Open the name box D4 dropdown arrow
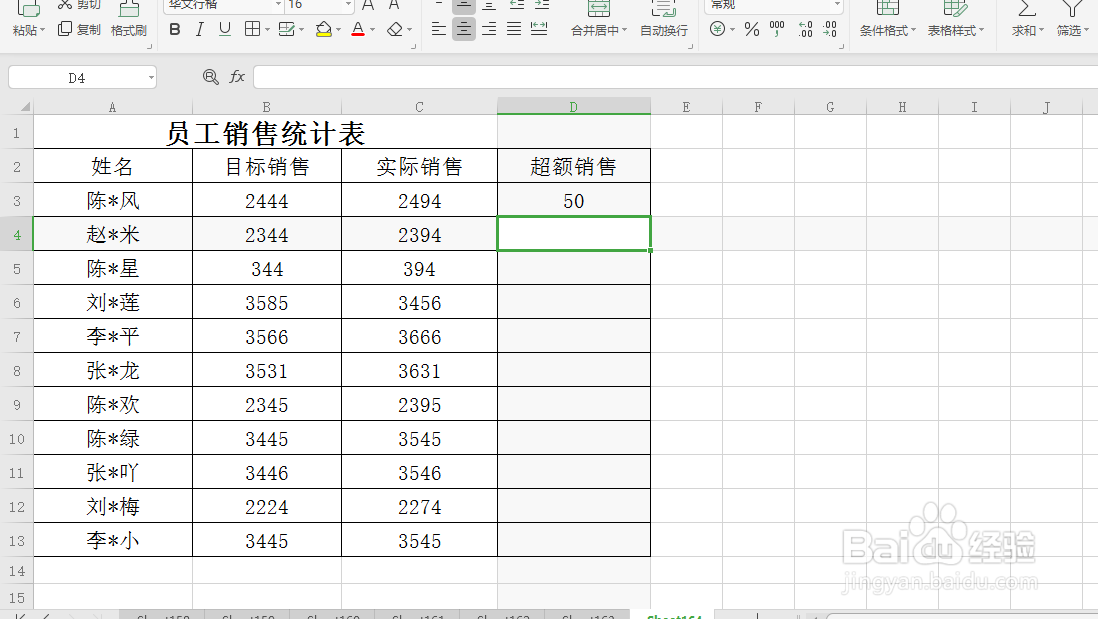1098x619 pixels. [151, 78]
